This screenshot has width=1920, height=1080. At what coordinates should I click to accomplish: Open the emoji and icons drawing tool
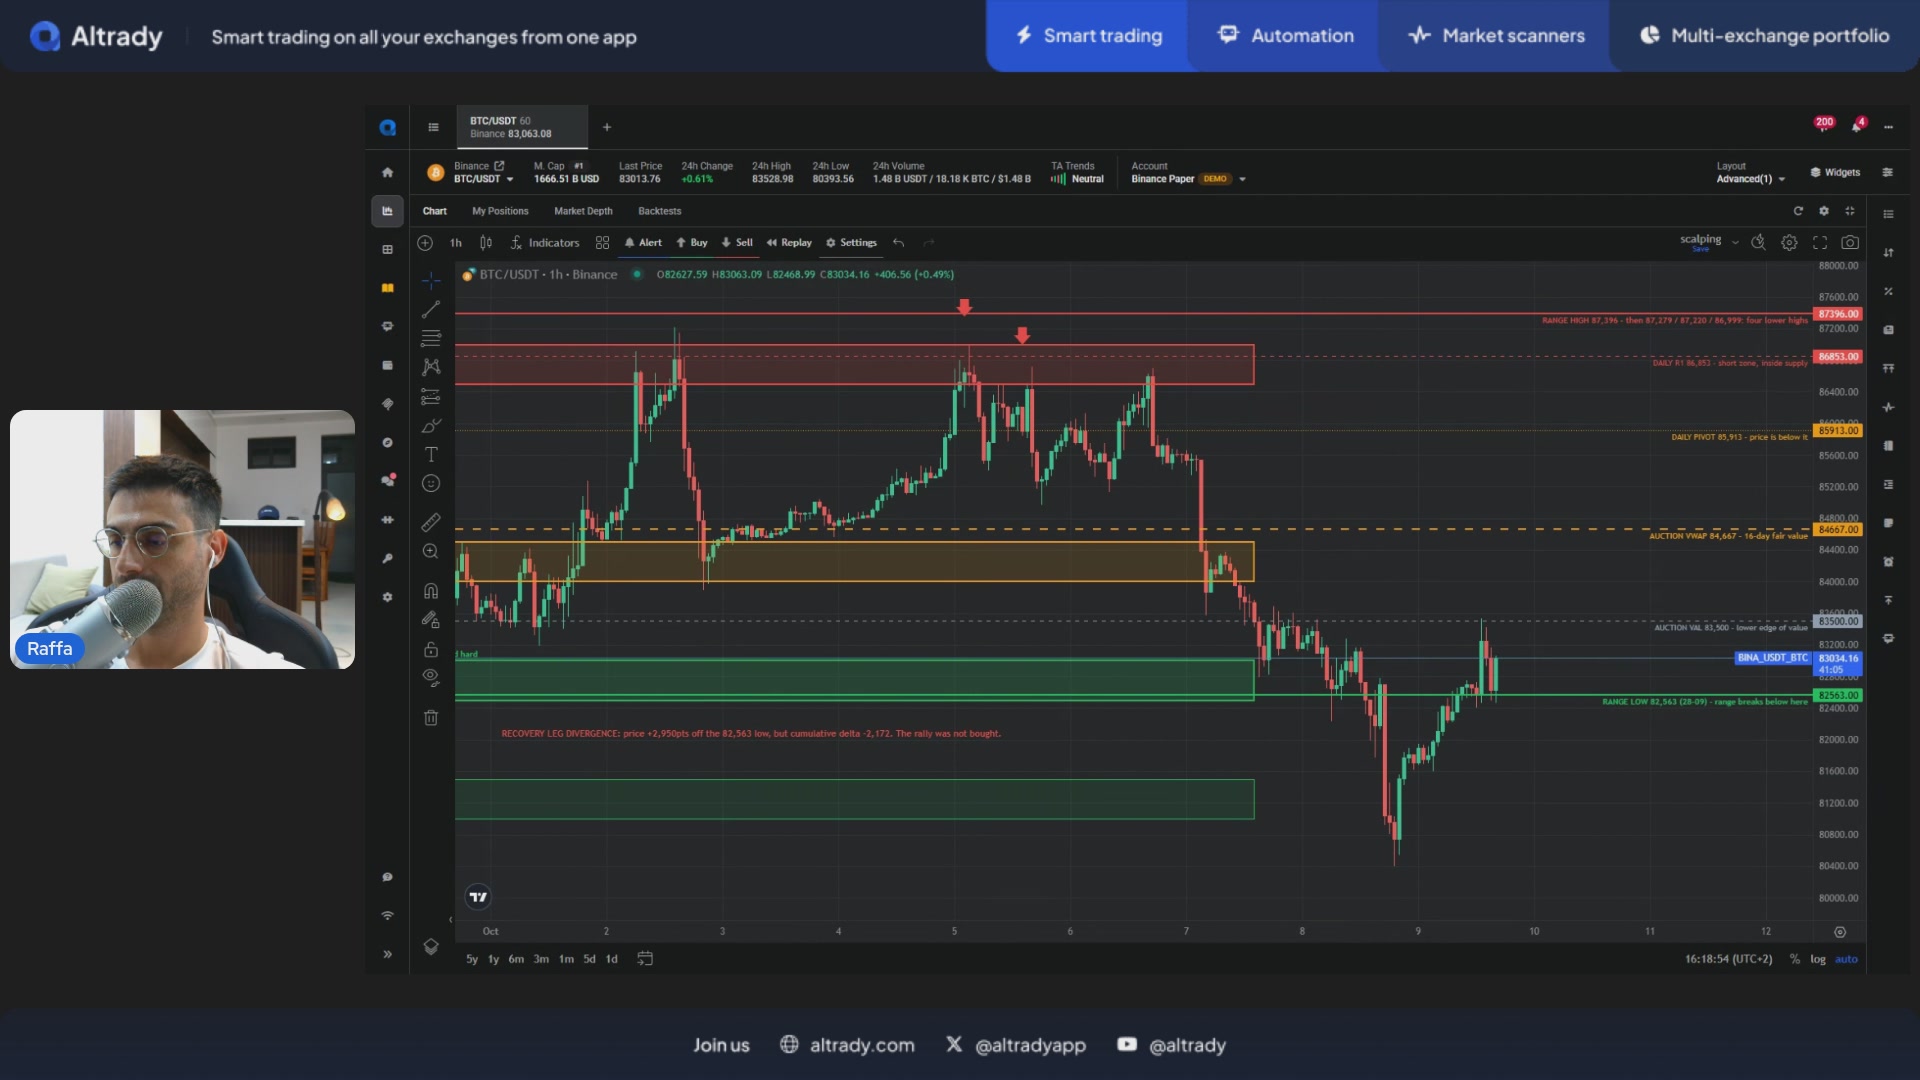click(x=431, y=484)
